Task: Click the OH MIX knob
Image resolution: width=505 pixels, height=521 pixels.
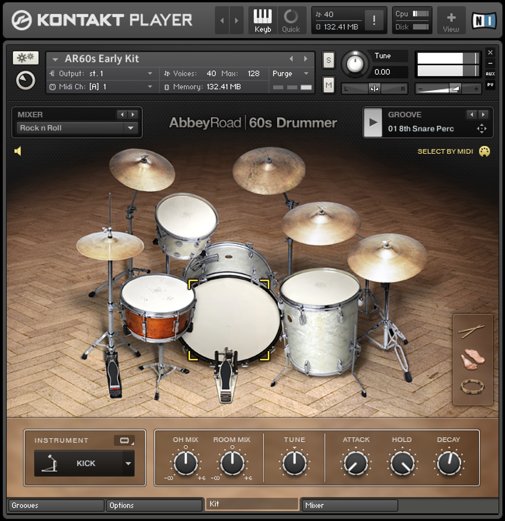Action: click(x=185, y=463)
